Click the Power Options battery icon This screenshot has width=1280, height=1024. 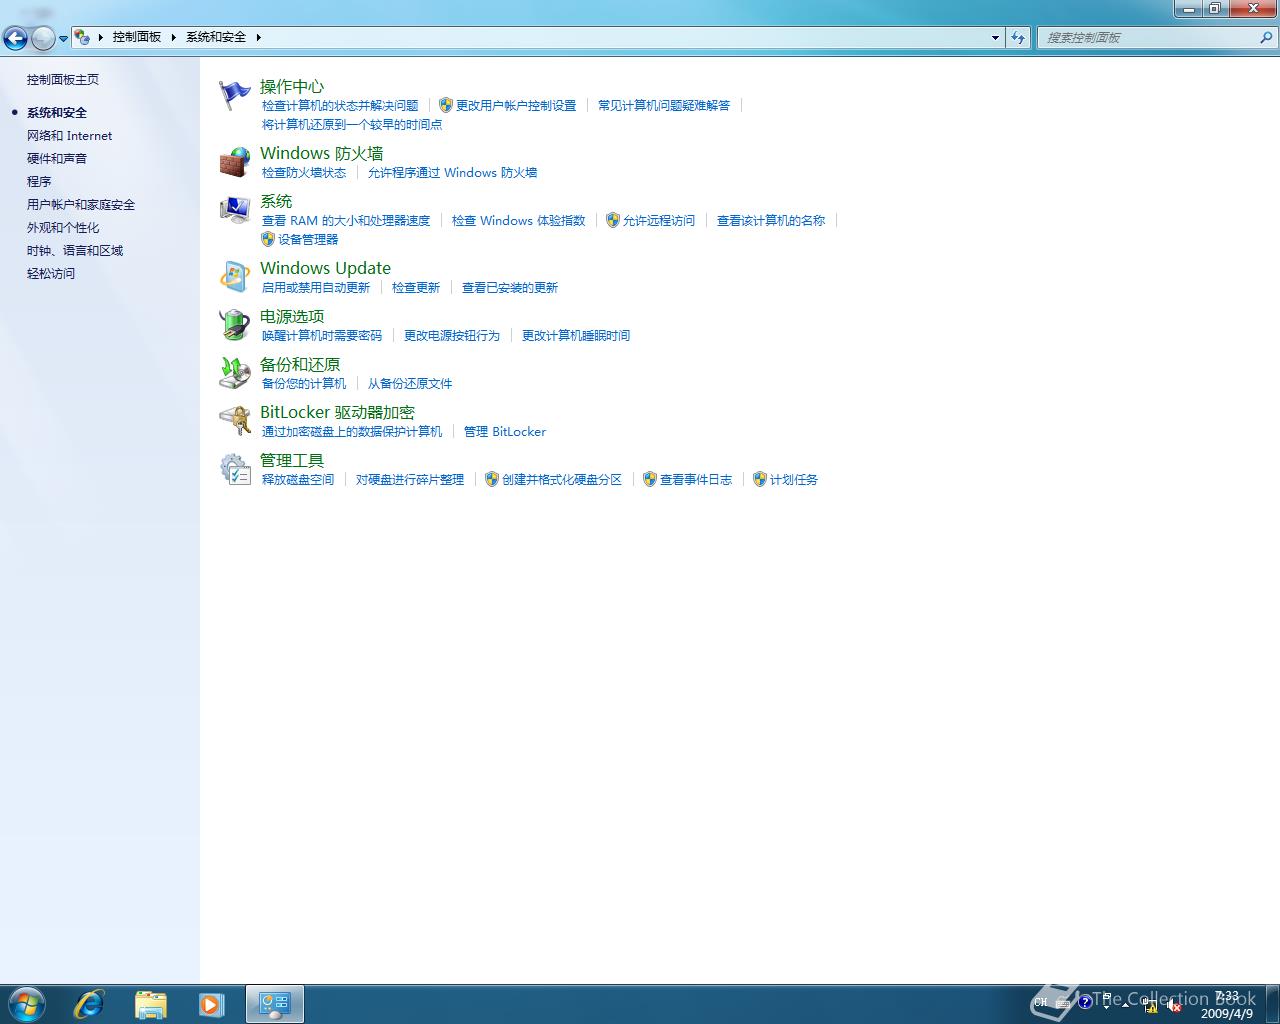[x=235, y=324]
